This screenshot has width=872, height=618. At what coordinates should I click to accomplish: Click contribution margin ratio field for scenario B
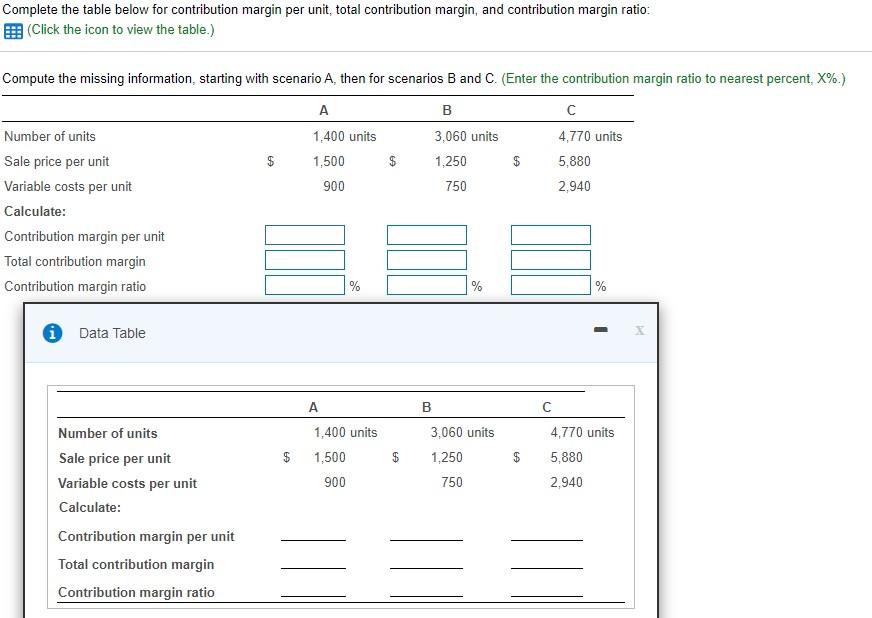[427, 285]
